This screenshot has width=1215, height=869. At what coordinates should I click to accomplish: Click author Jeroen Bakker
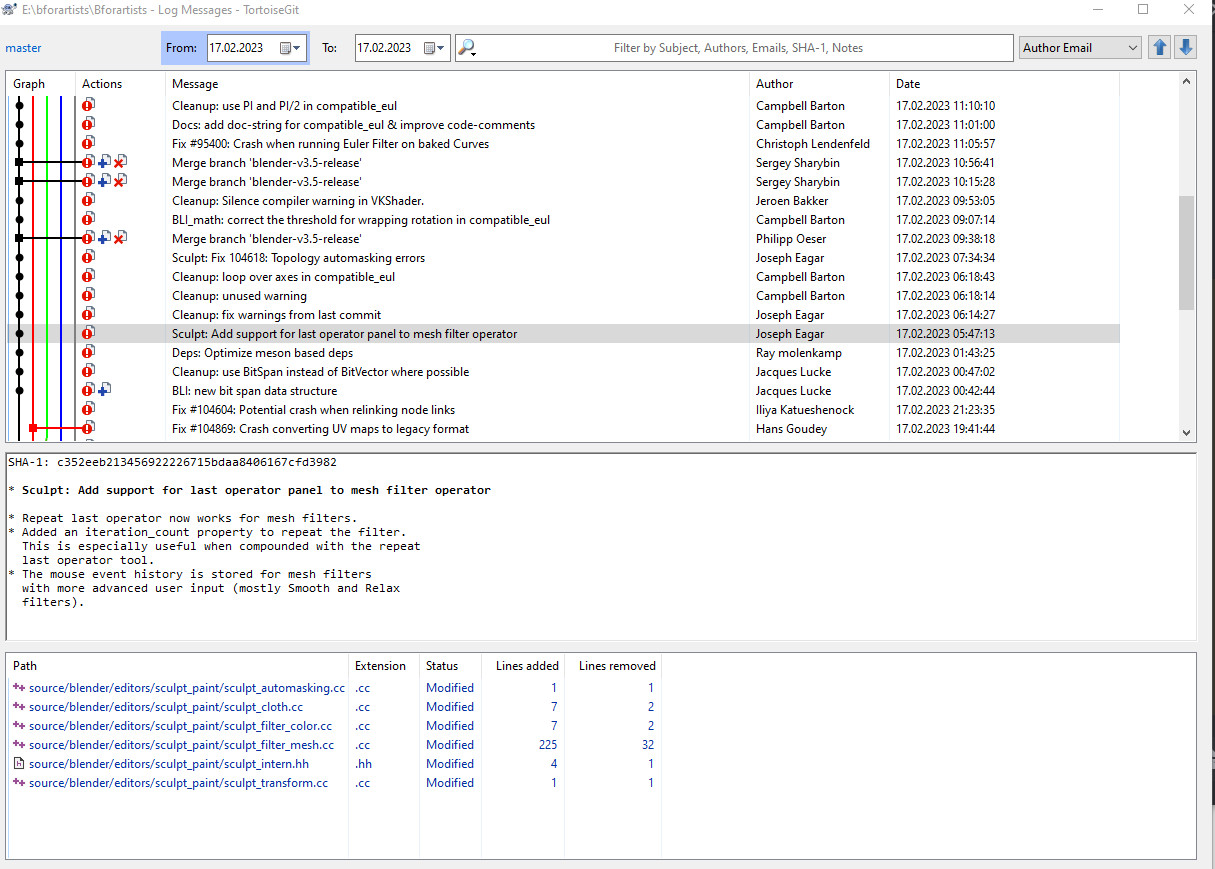click(x=793, y=200)
